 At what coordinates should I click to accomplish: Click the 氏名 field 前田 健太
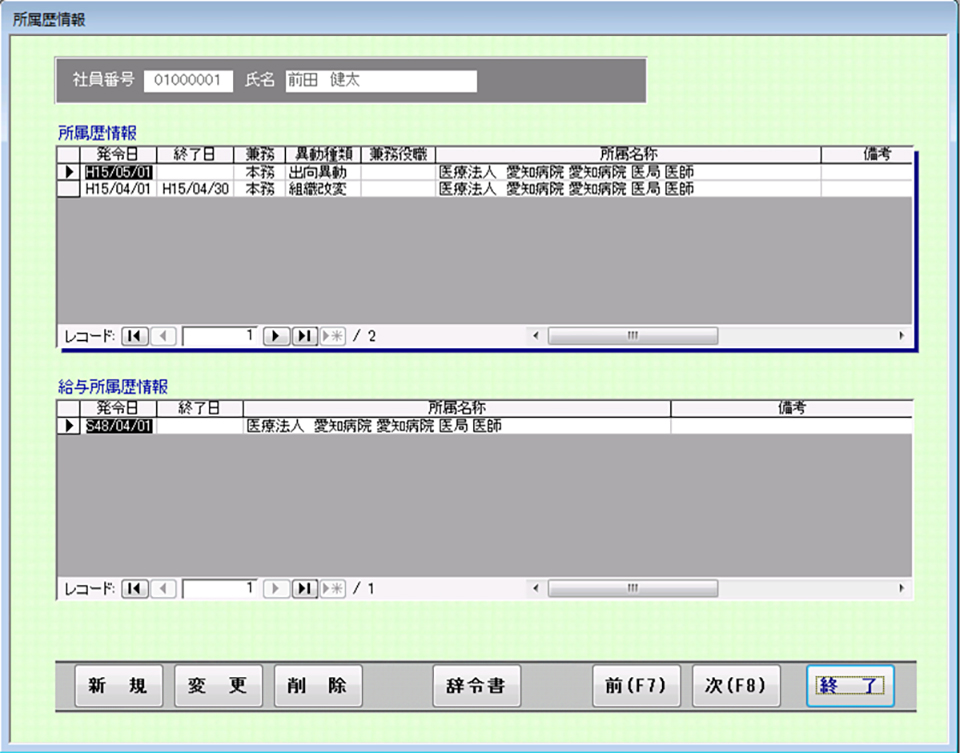(381, 81)
